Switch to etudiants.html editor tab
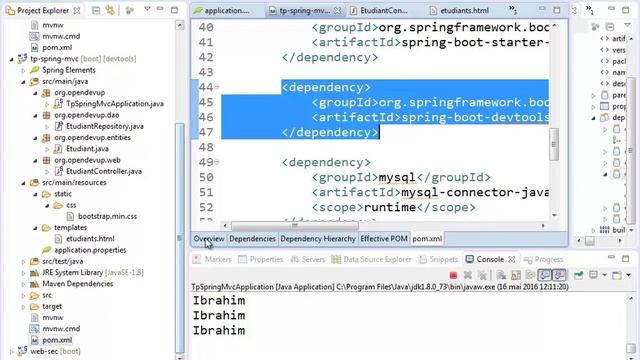This screenshot has height=360, width=640. [x=459, y=11]
